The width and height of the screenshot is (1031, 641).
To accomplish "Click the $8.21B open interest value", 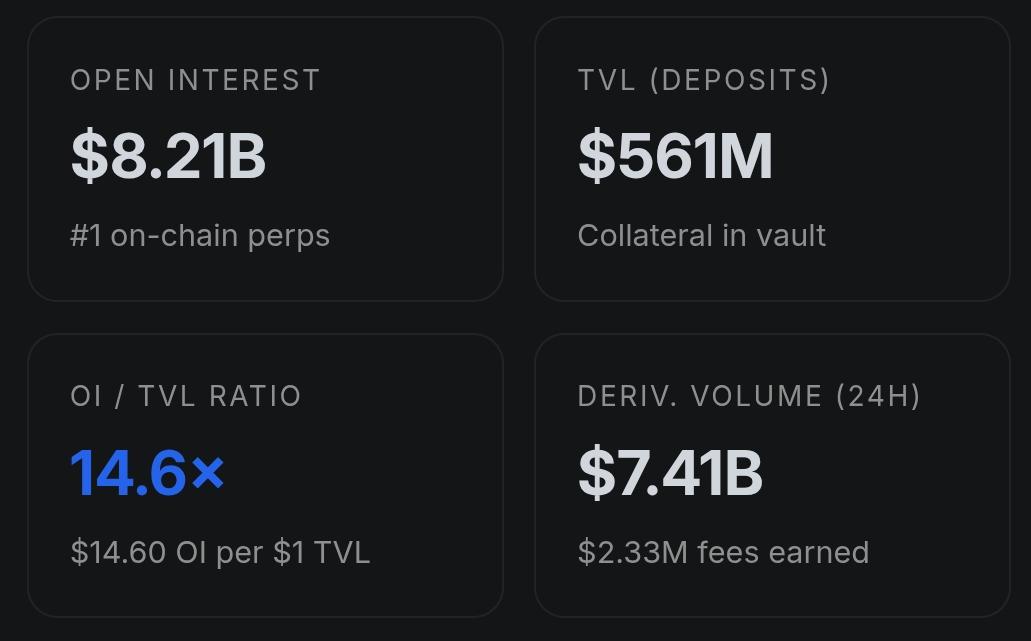I will pos(168,157).
